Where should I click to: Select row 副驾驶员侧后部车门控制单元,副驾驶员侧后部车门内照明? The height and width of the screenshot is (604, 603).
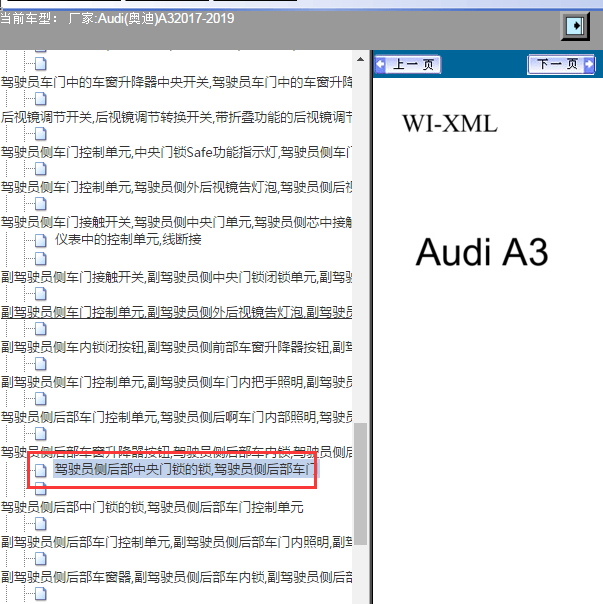pos(176,542)
